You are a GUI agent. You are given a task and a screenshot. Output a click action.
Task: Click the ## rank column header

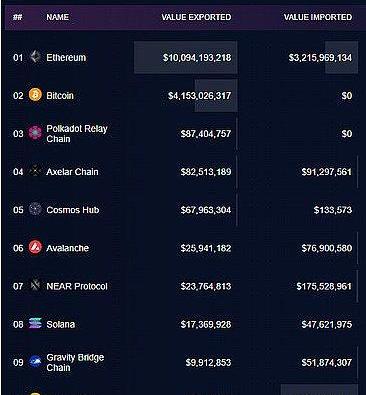(18, 17)
